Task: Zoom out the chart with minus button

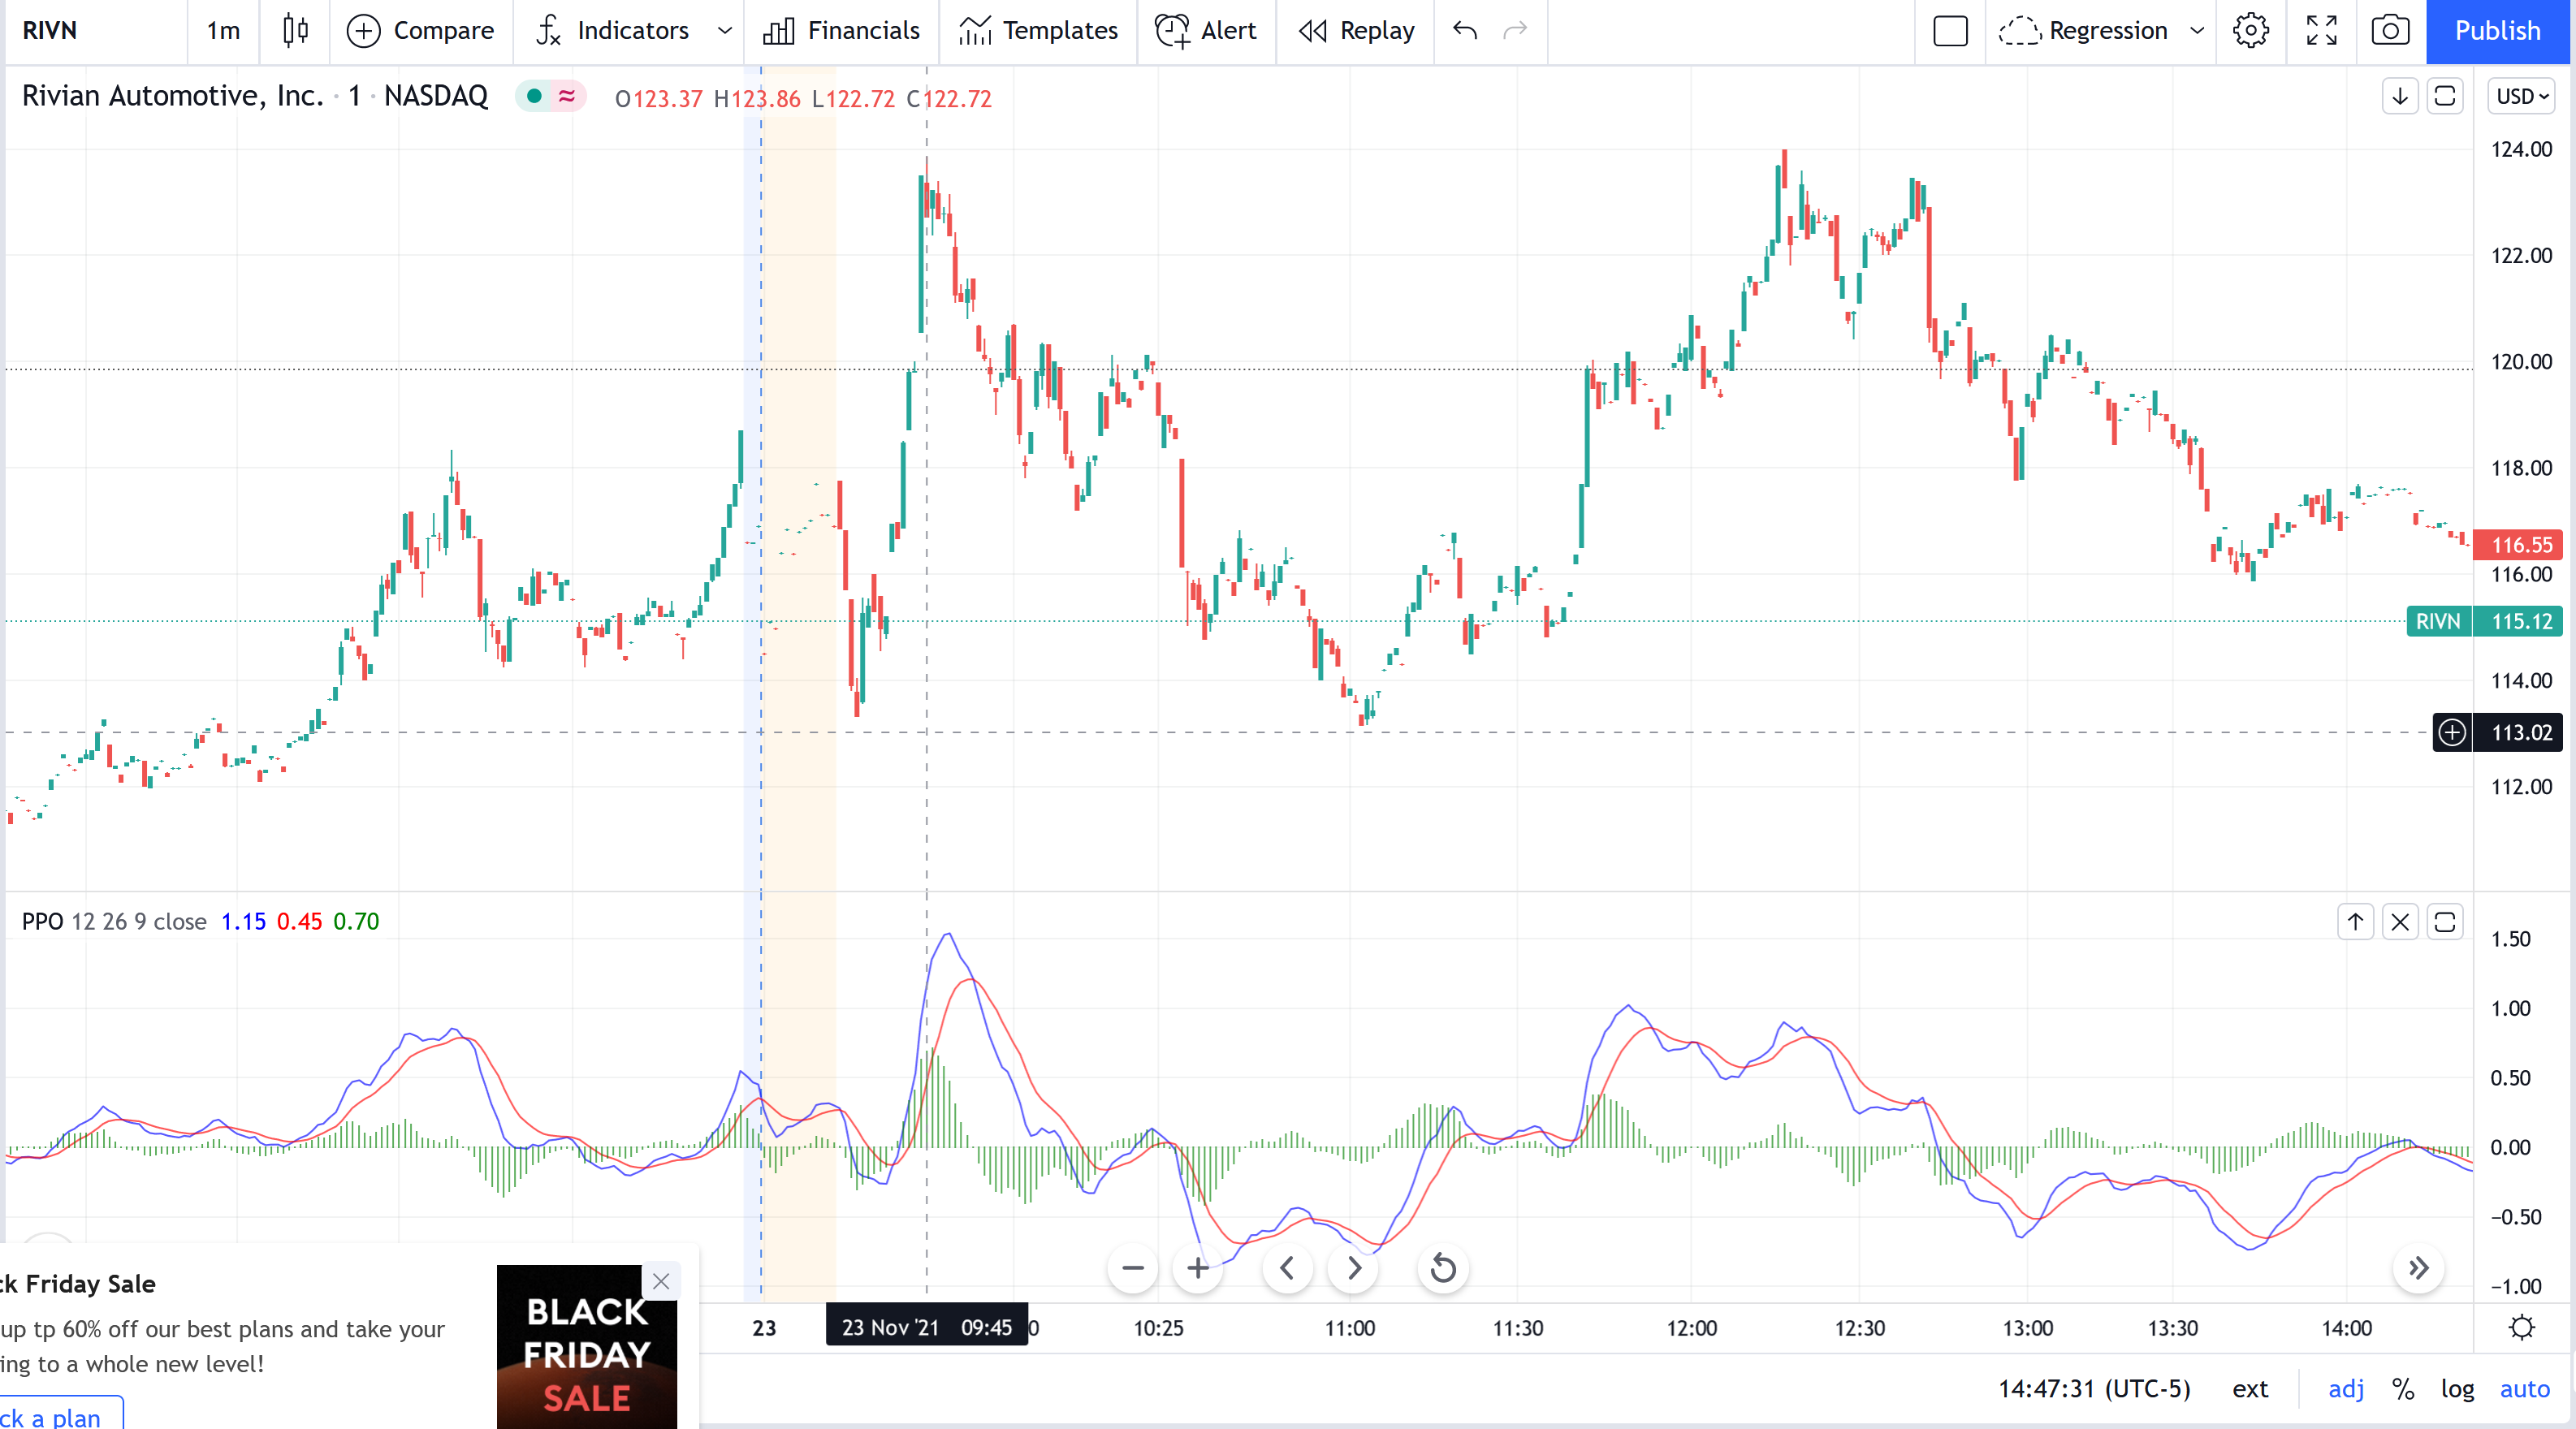Action: pyautogui.click(x=1132, y=1268)
